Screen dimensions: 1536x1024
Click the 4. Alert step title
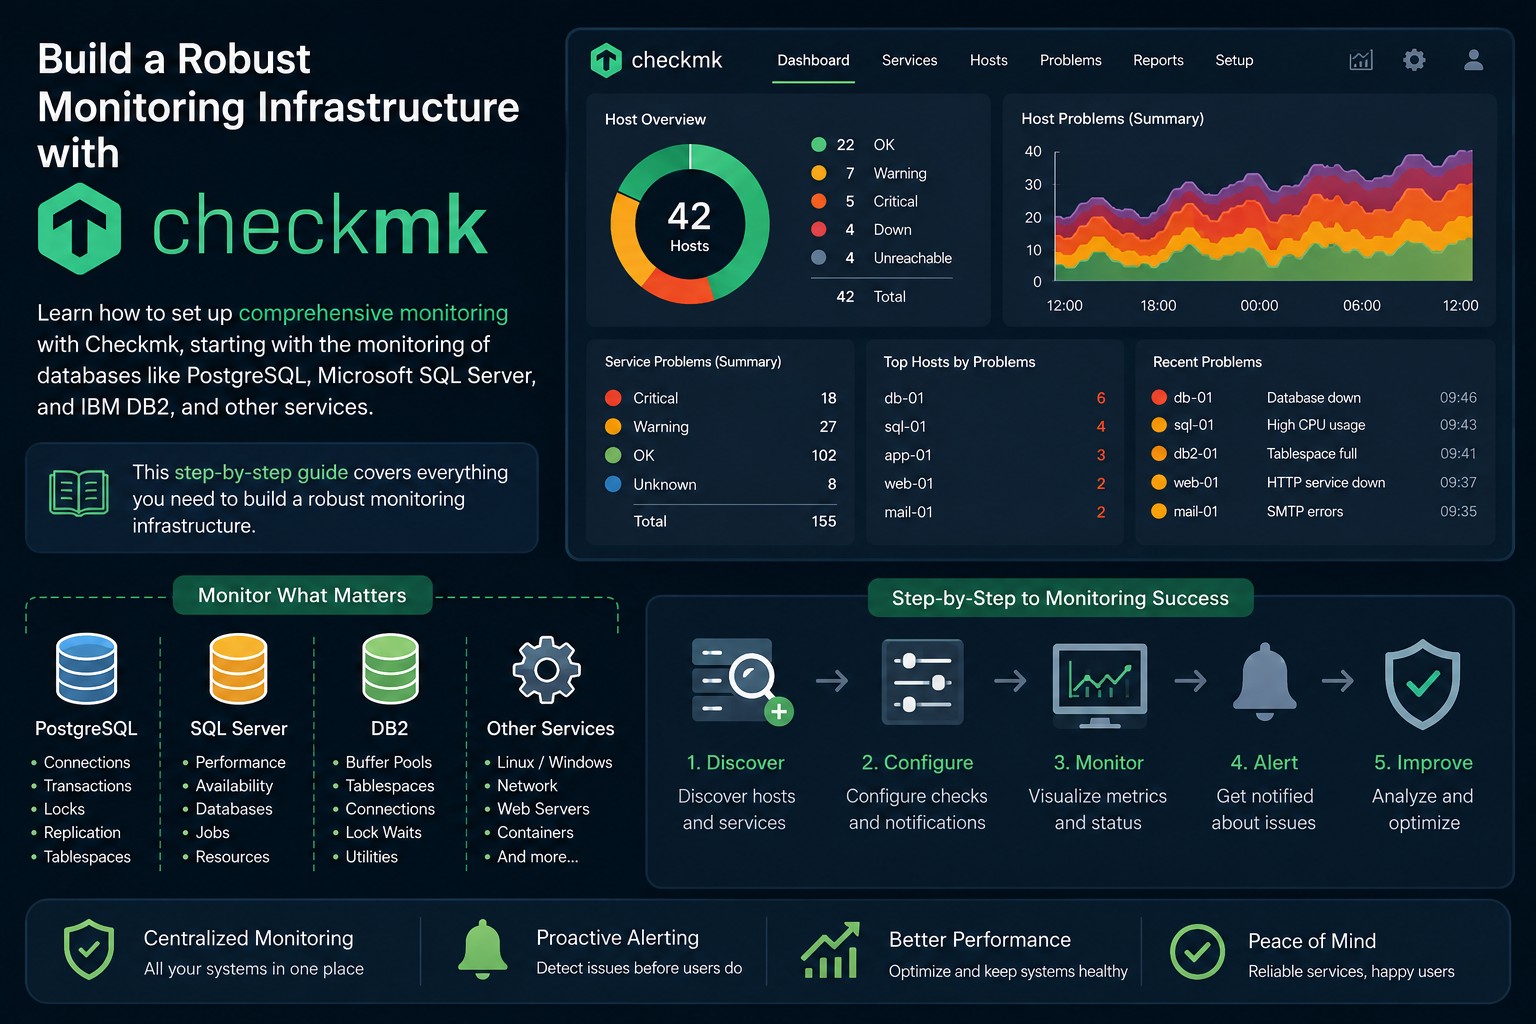(1264, 763)
